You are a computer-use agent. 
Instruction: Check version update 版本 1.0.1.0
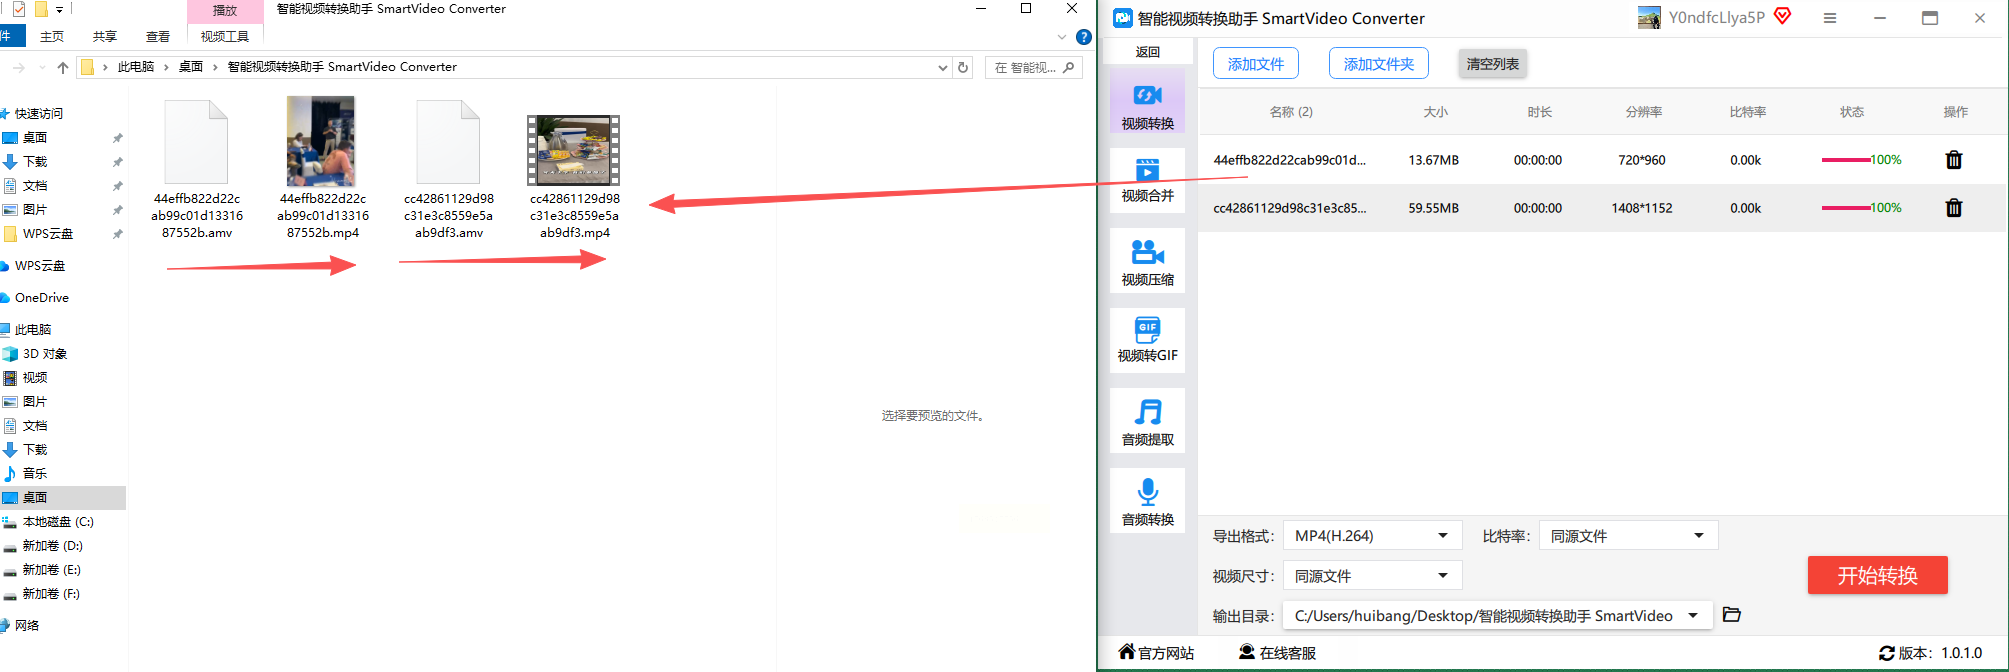tap(1930, 653)
